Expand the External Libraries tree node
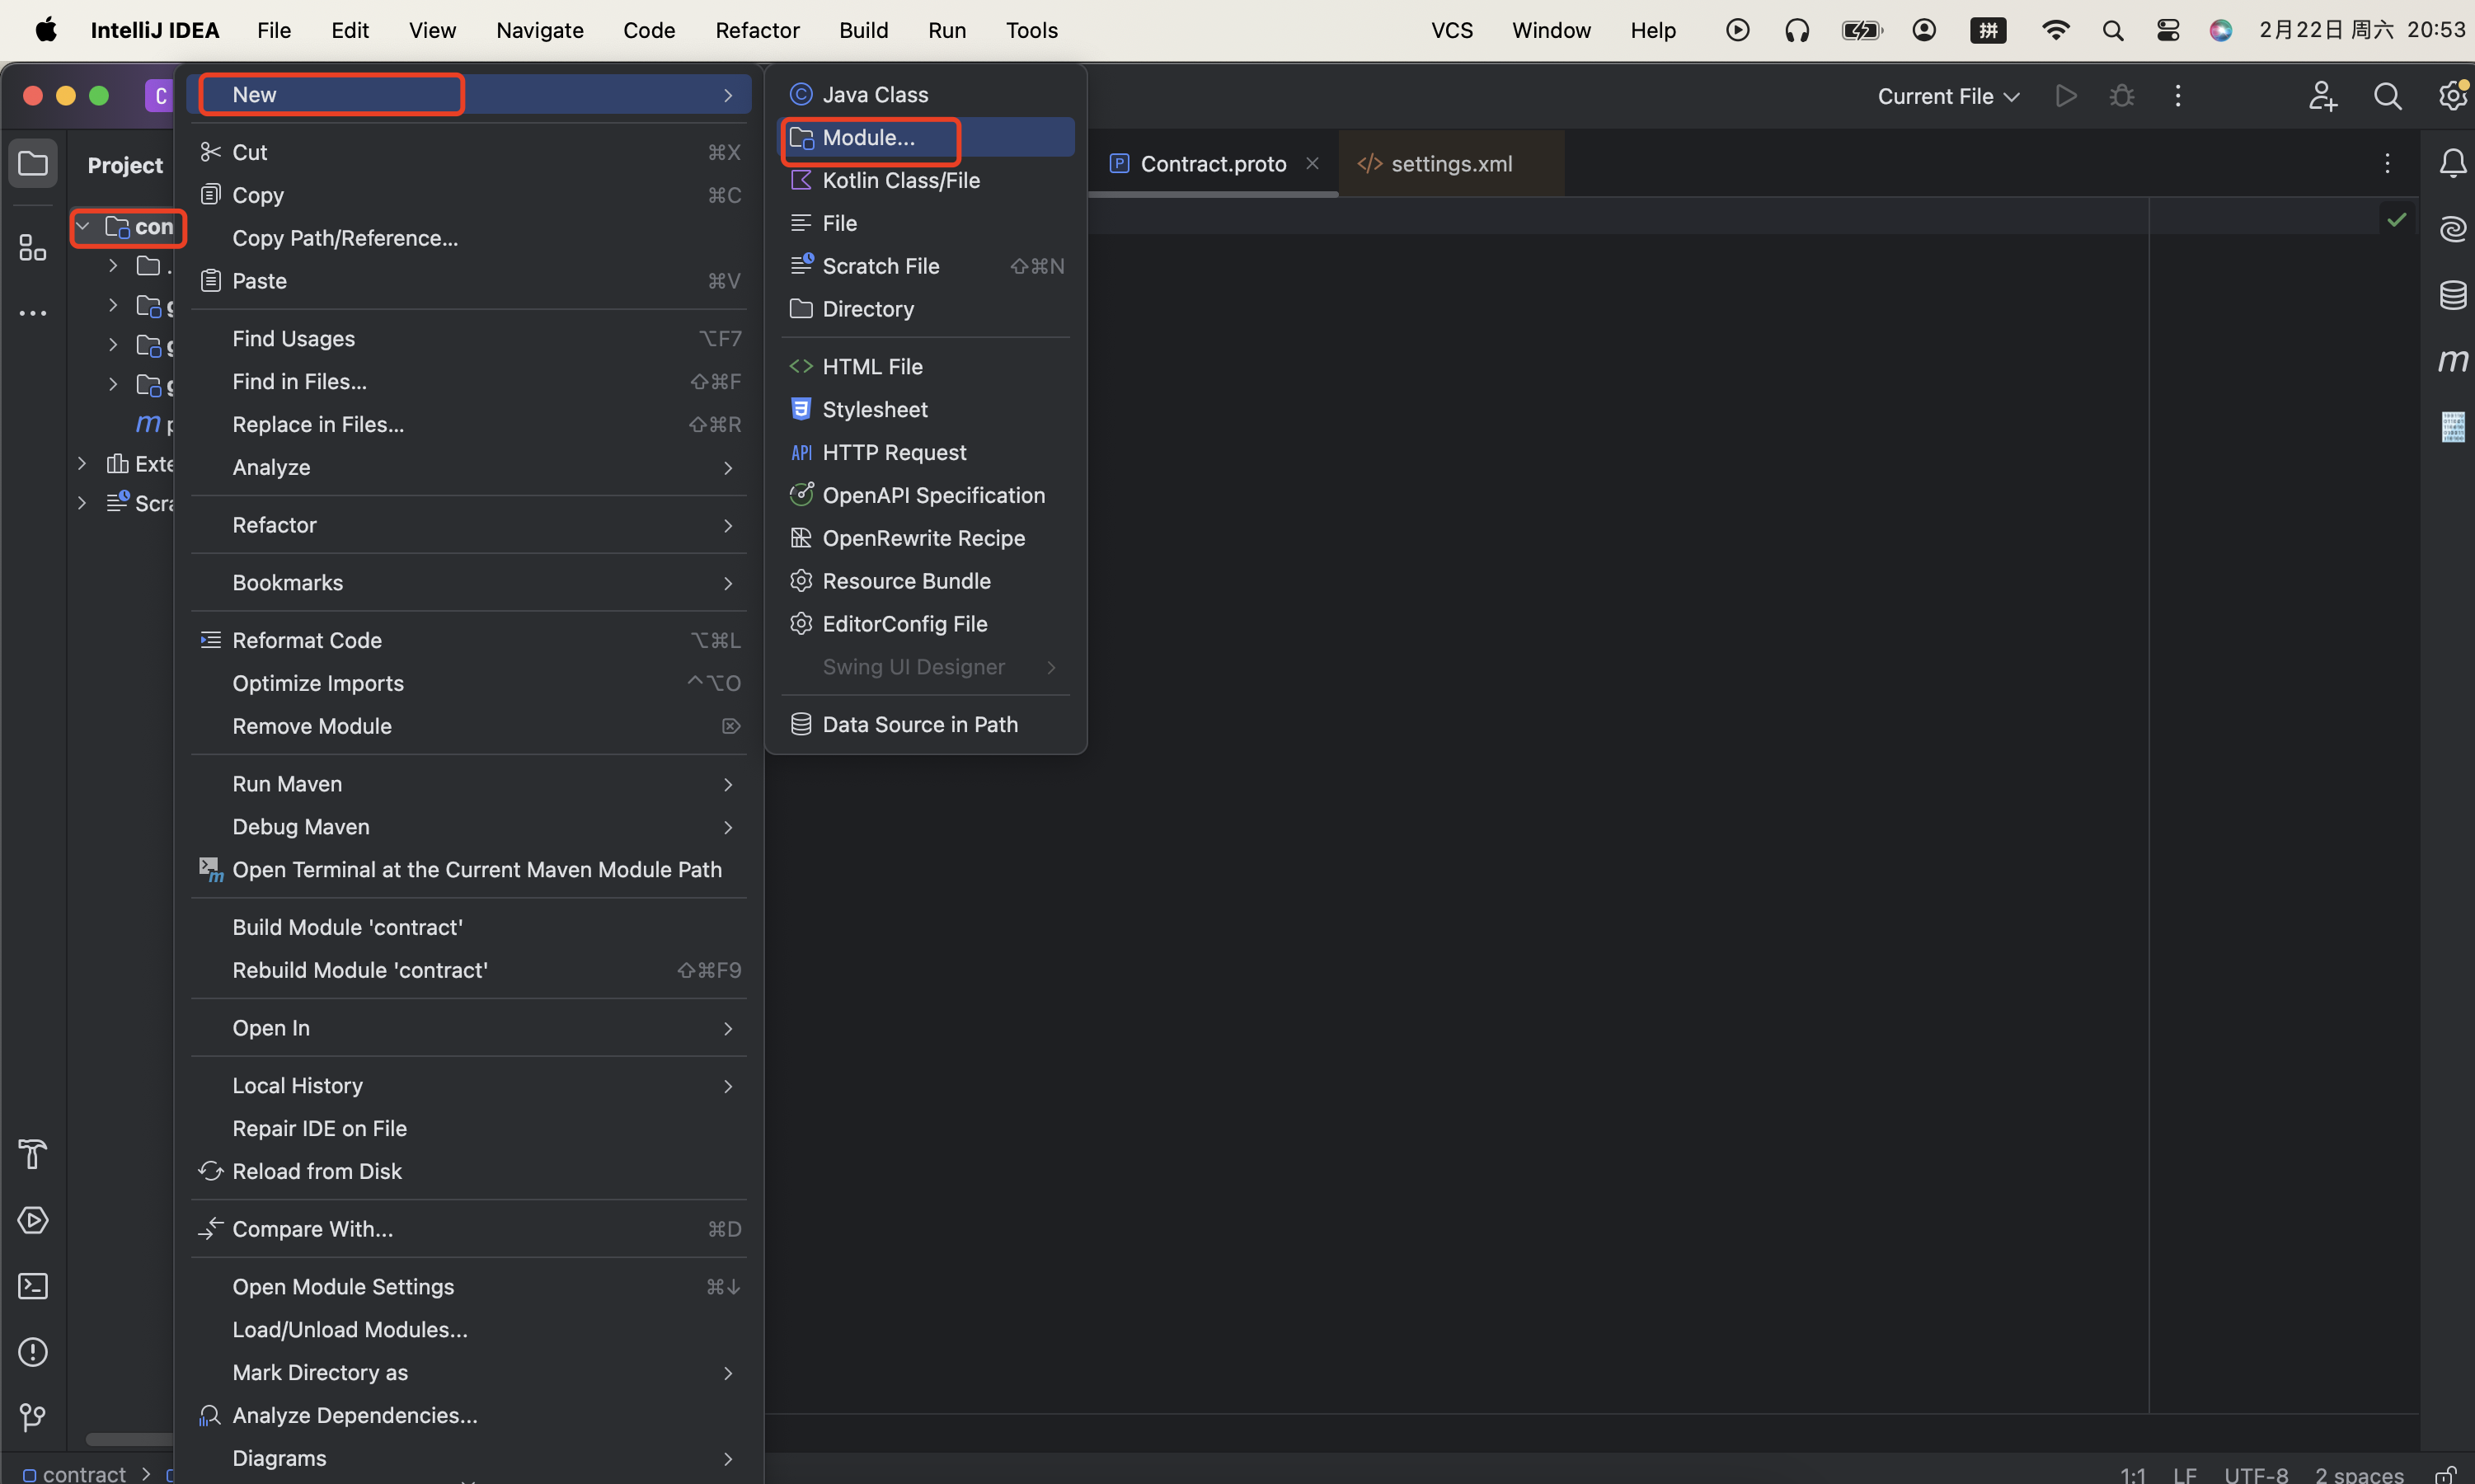The width and height of the screenshot is (2475, 1484). click(83, 464)
